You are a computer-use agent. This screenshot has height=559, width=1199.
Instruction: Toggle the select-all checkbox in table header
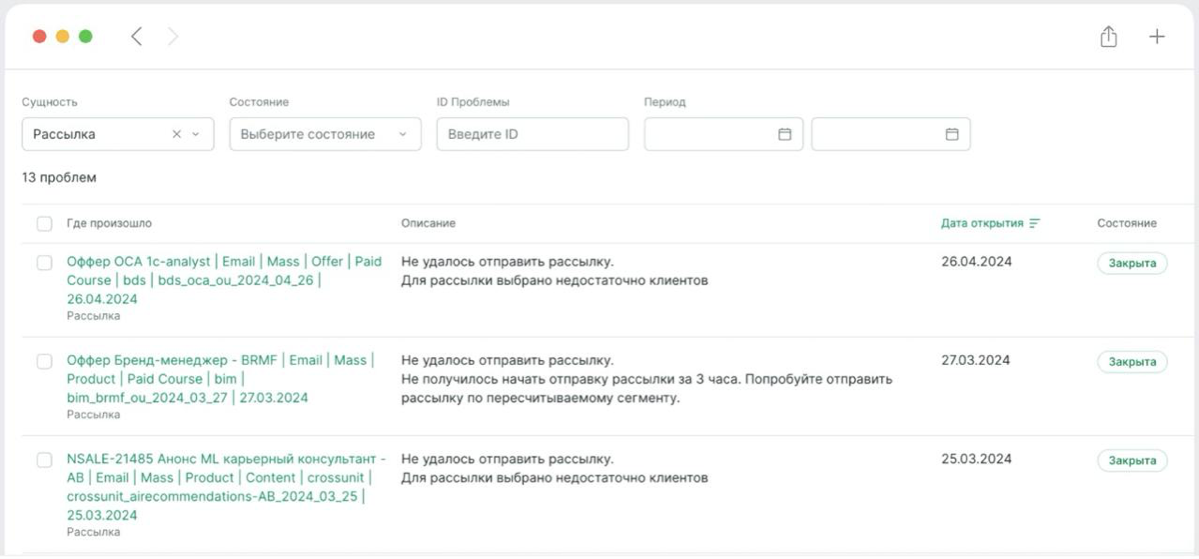click(45, 224)
